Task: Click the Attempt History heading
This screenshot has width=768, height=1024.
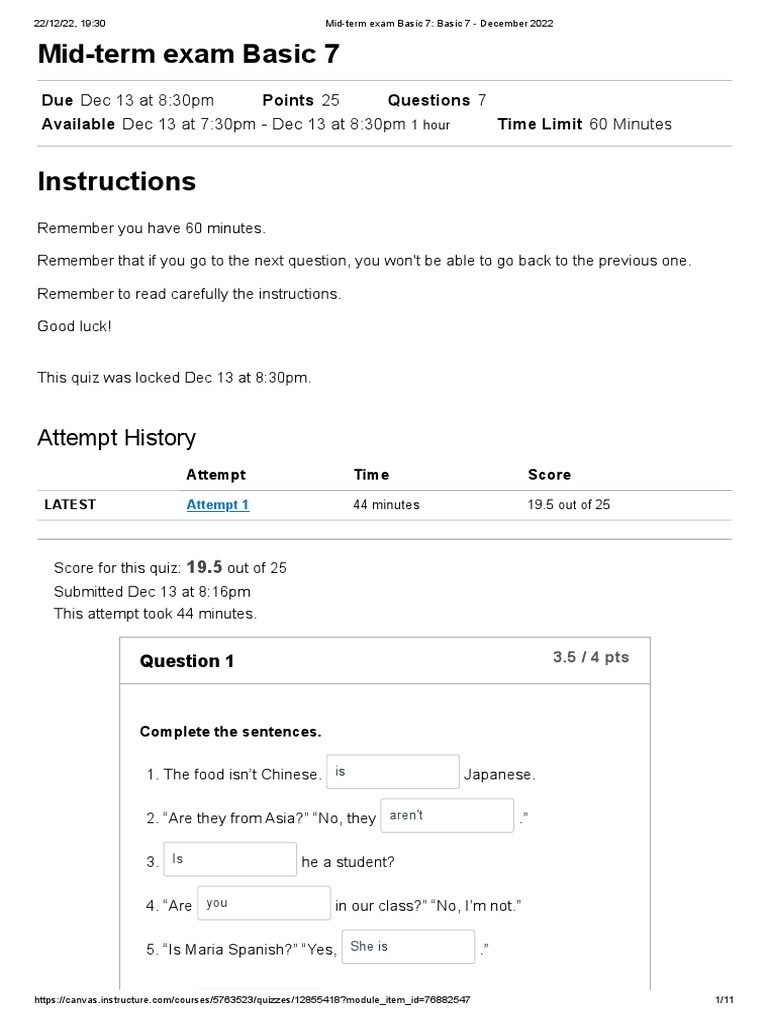Action: coord(116,438)
